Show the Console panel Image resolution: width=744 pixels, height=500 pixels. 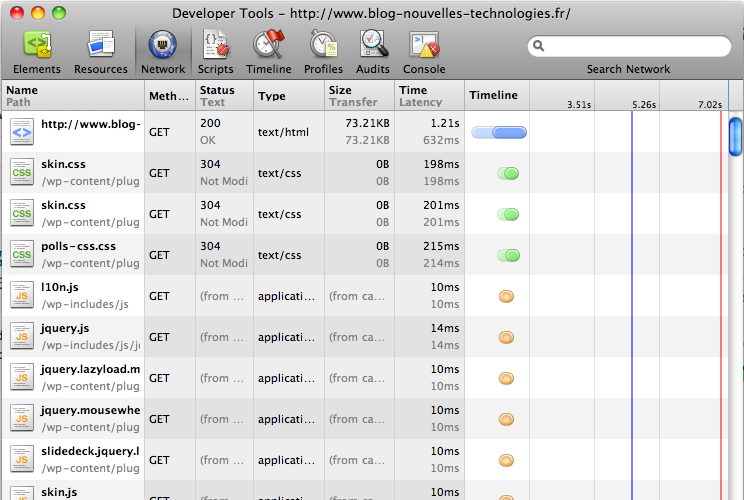(424, 52)
